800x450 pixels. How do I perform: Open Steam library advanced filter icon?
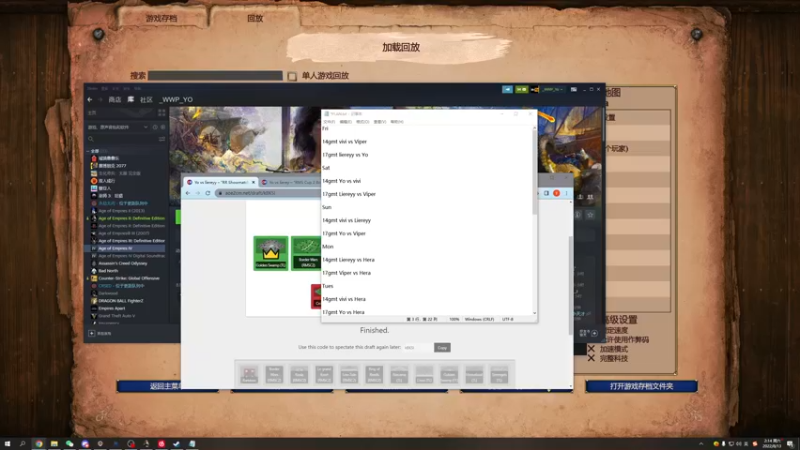pos(162,139)
